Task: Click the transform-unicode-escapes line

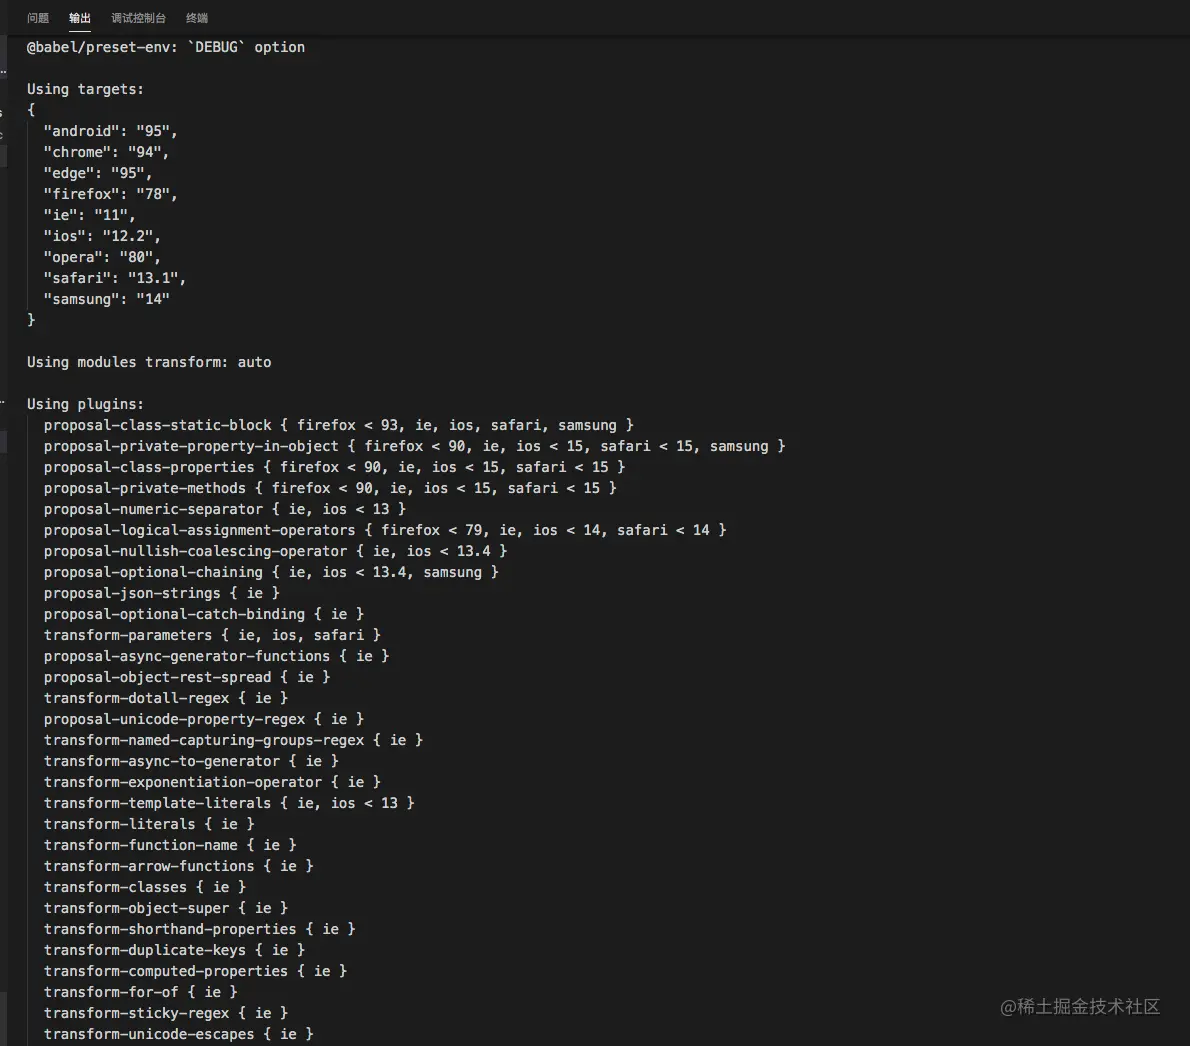Action: 178,1034
